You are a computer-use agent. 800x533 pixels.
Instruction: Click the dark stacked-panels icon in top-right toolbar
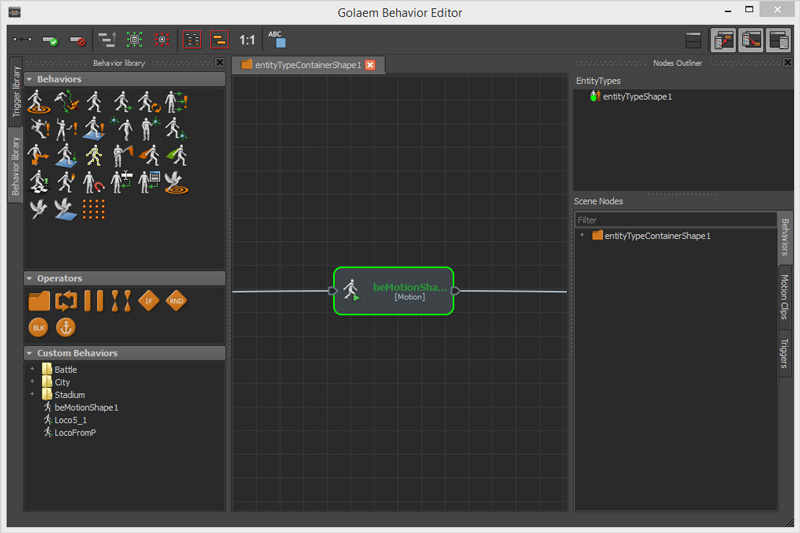[693, 40]
